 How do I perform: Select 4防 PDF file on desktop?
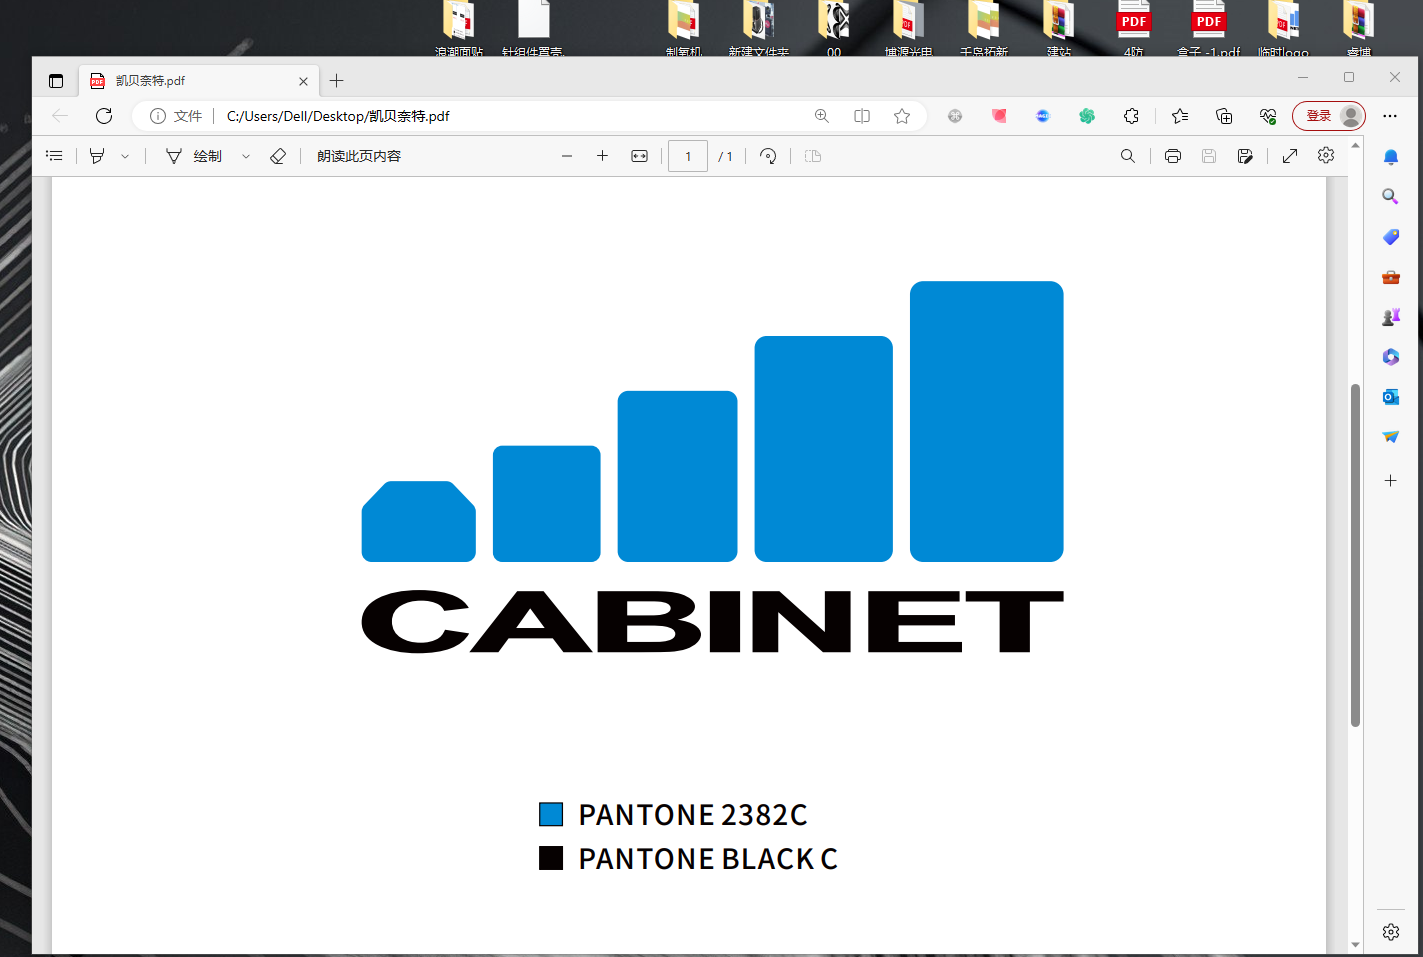click(x=1134, y=28)
